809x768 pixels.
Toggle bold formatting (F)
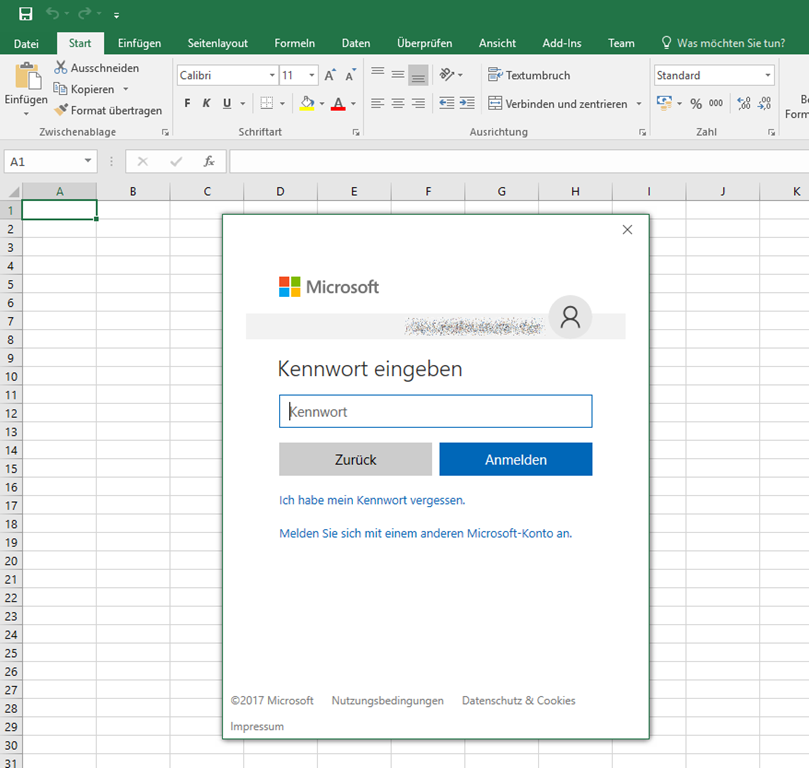[x=187, y=104]
